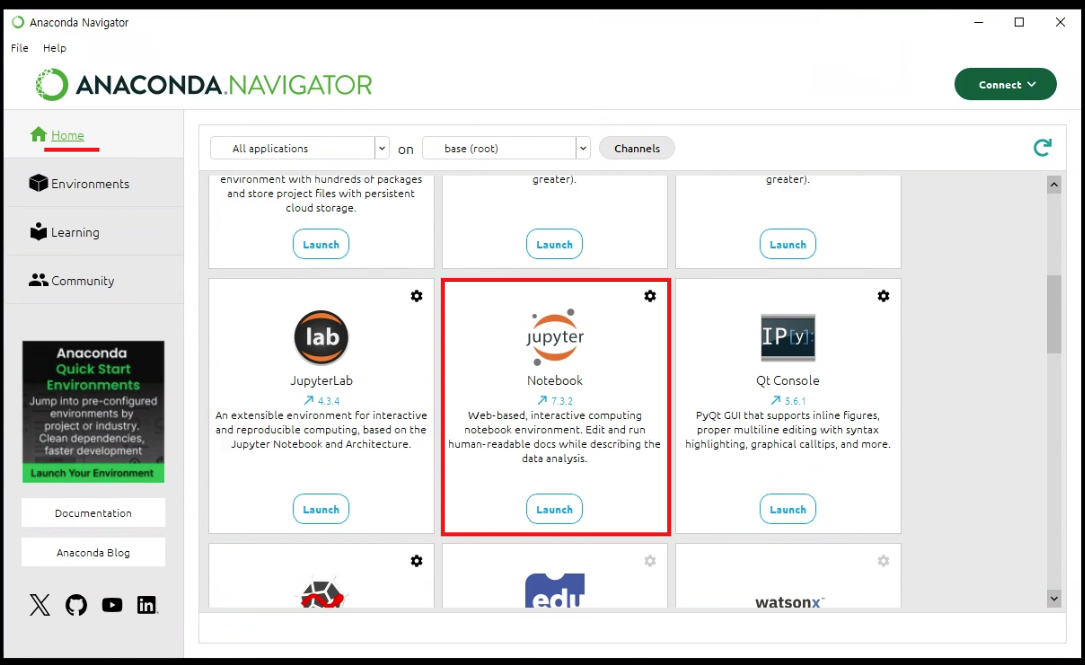Image resolution: width=1085 pixels, height=665 pixels.
Task: Open the LinkedIn social icon
Action: coord(147,605)
